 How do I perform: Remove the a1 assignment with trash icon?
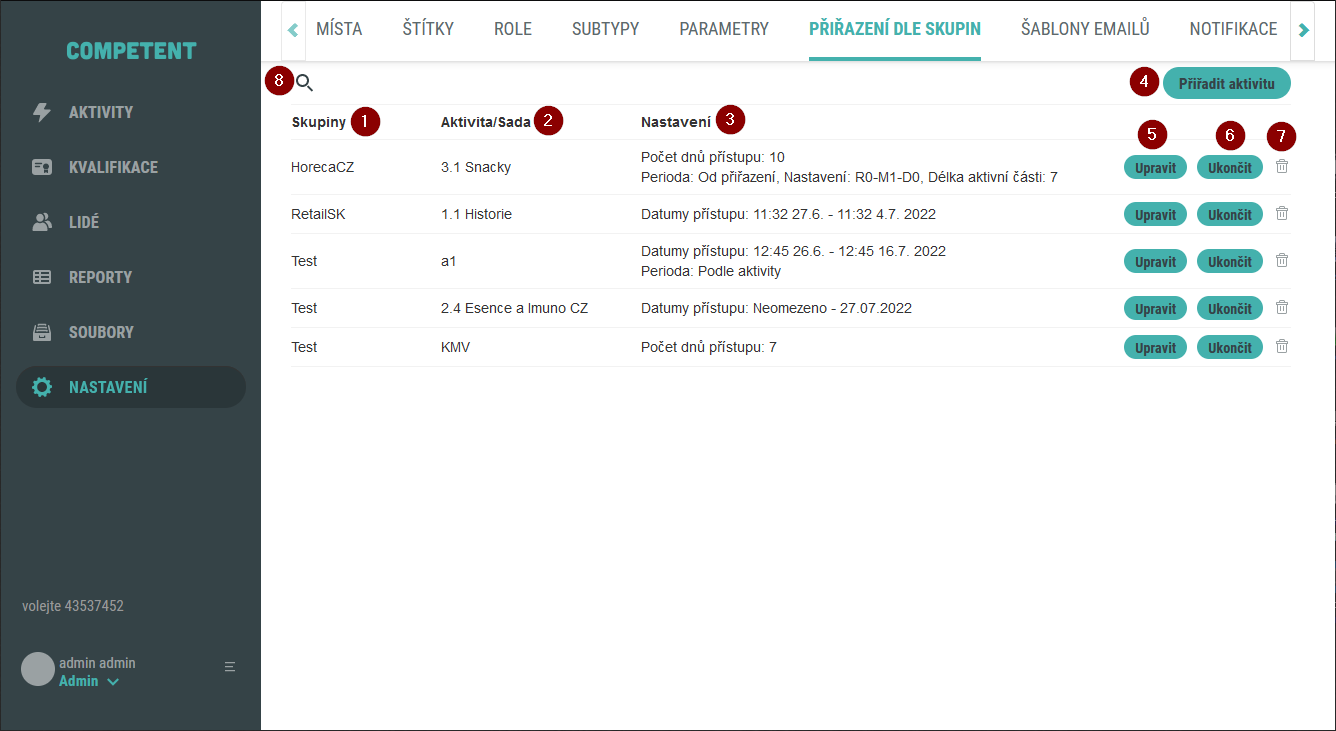pos(1282,260)
